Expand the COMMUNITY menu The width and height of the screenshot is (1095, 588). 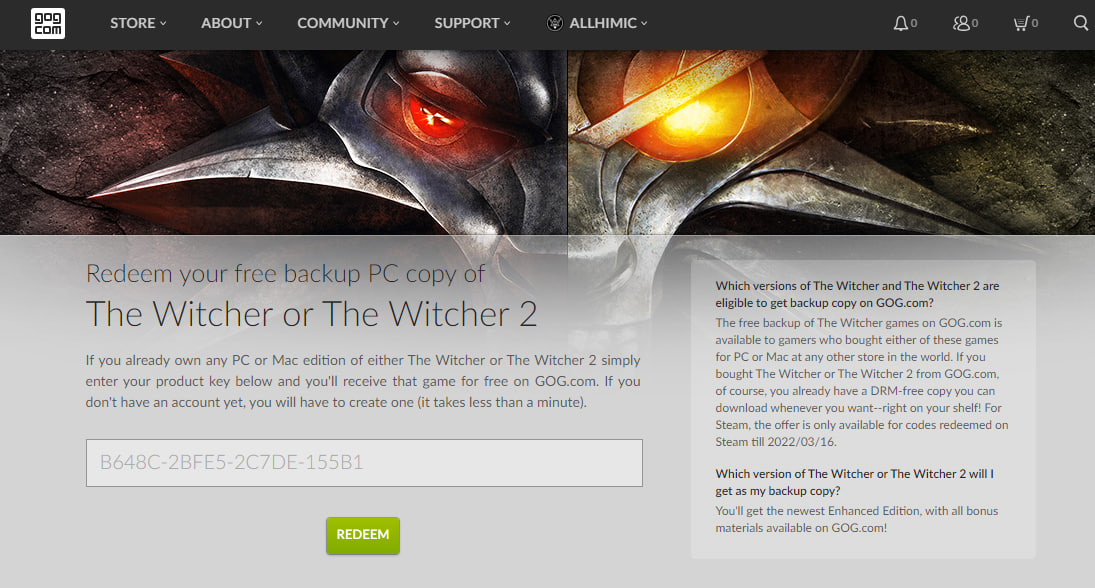(348, 23)
